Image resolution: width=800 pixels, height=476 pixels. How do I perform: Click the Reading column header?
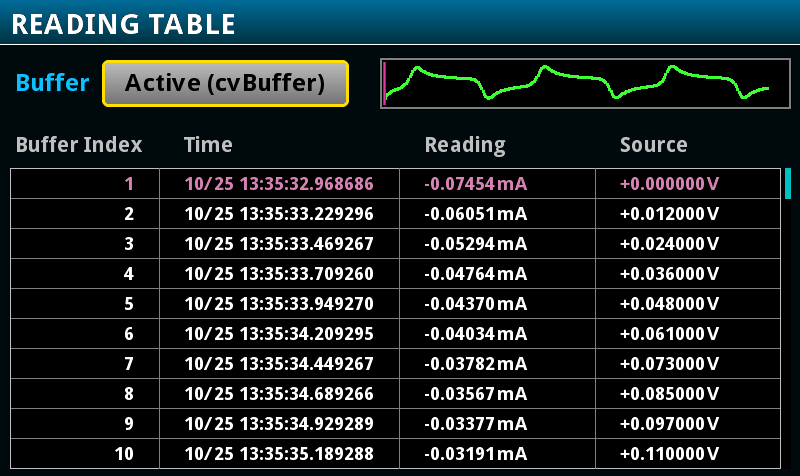click(465, 145)
